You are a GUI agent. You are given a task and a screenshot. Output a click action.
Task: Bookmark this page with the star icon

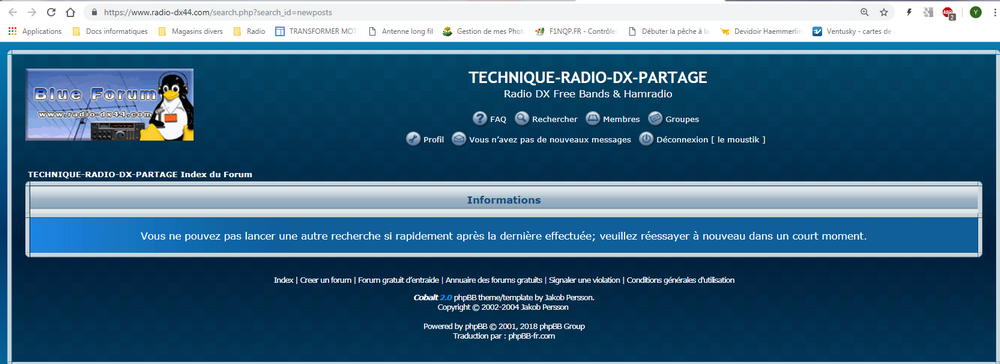(884, 12)
